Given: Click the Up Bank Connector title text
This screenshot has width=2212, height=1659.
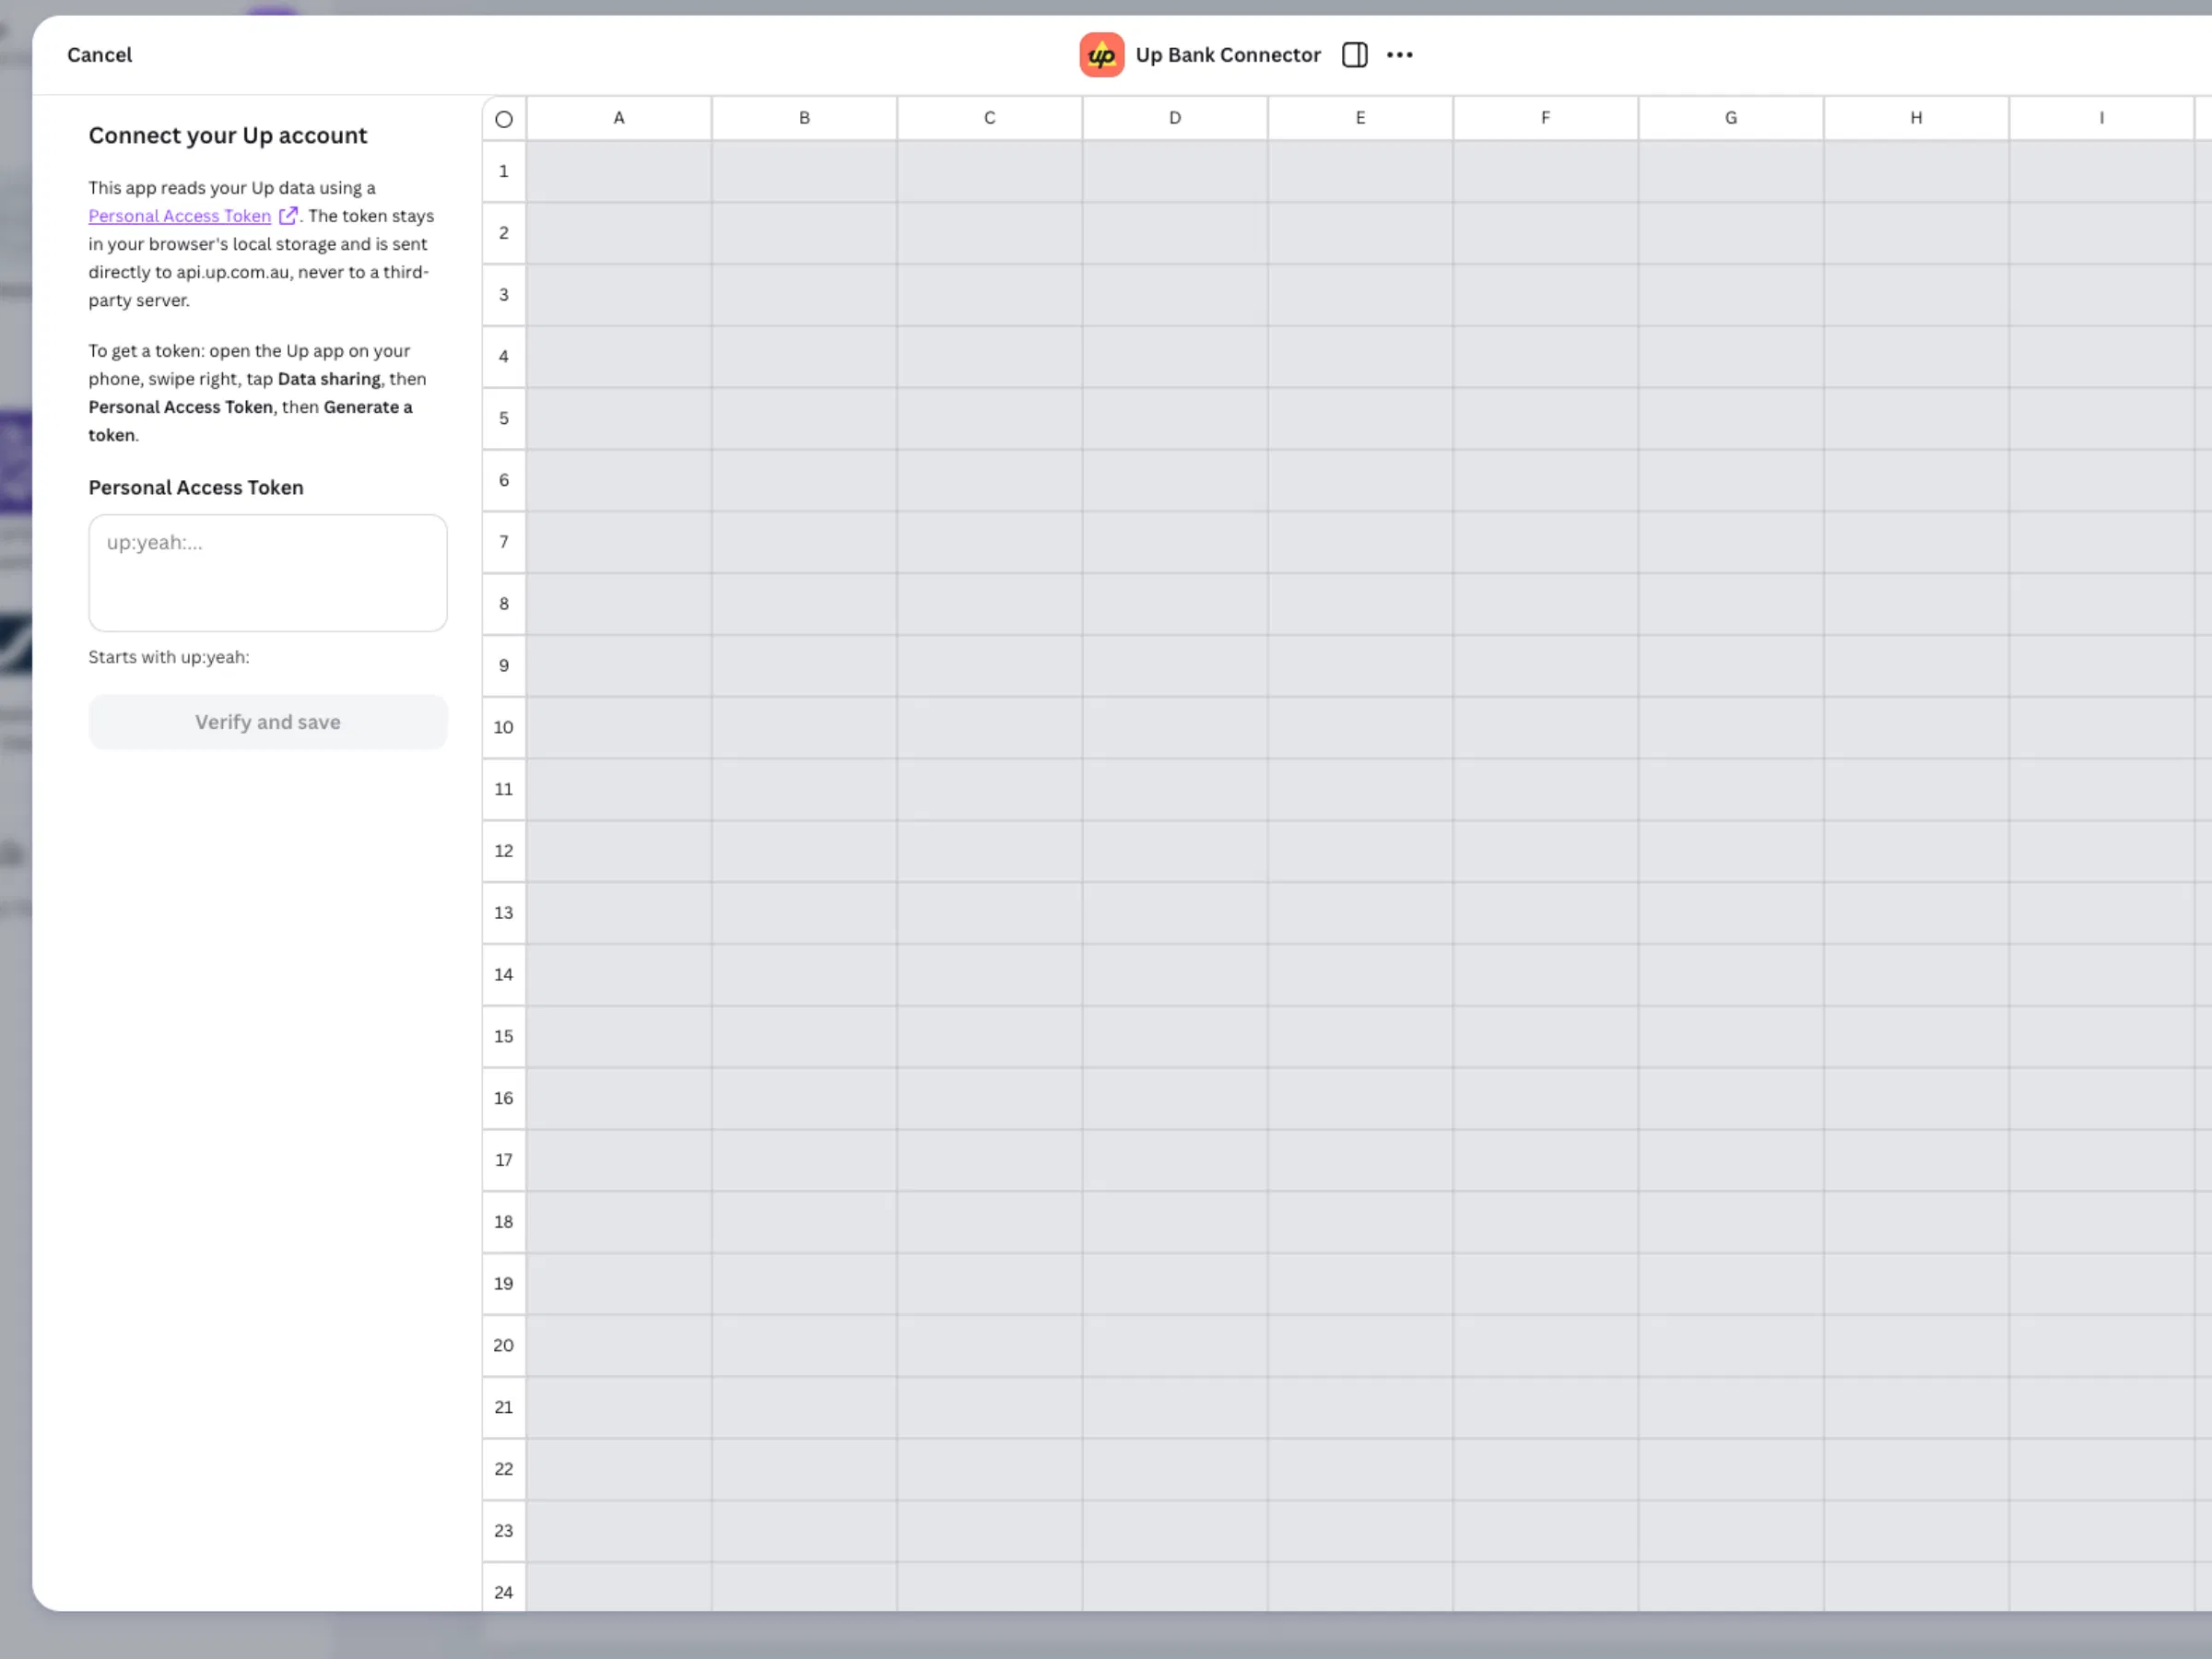Looking at the screenshot, I should [1228, 55].
